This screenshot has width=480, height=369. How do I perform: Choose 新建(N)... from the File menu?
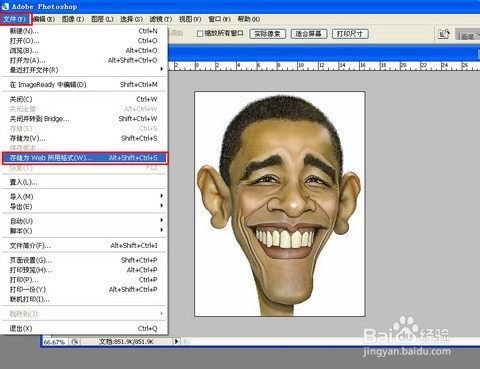coord(84,31)
